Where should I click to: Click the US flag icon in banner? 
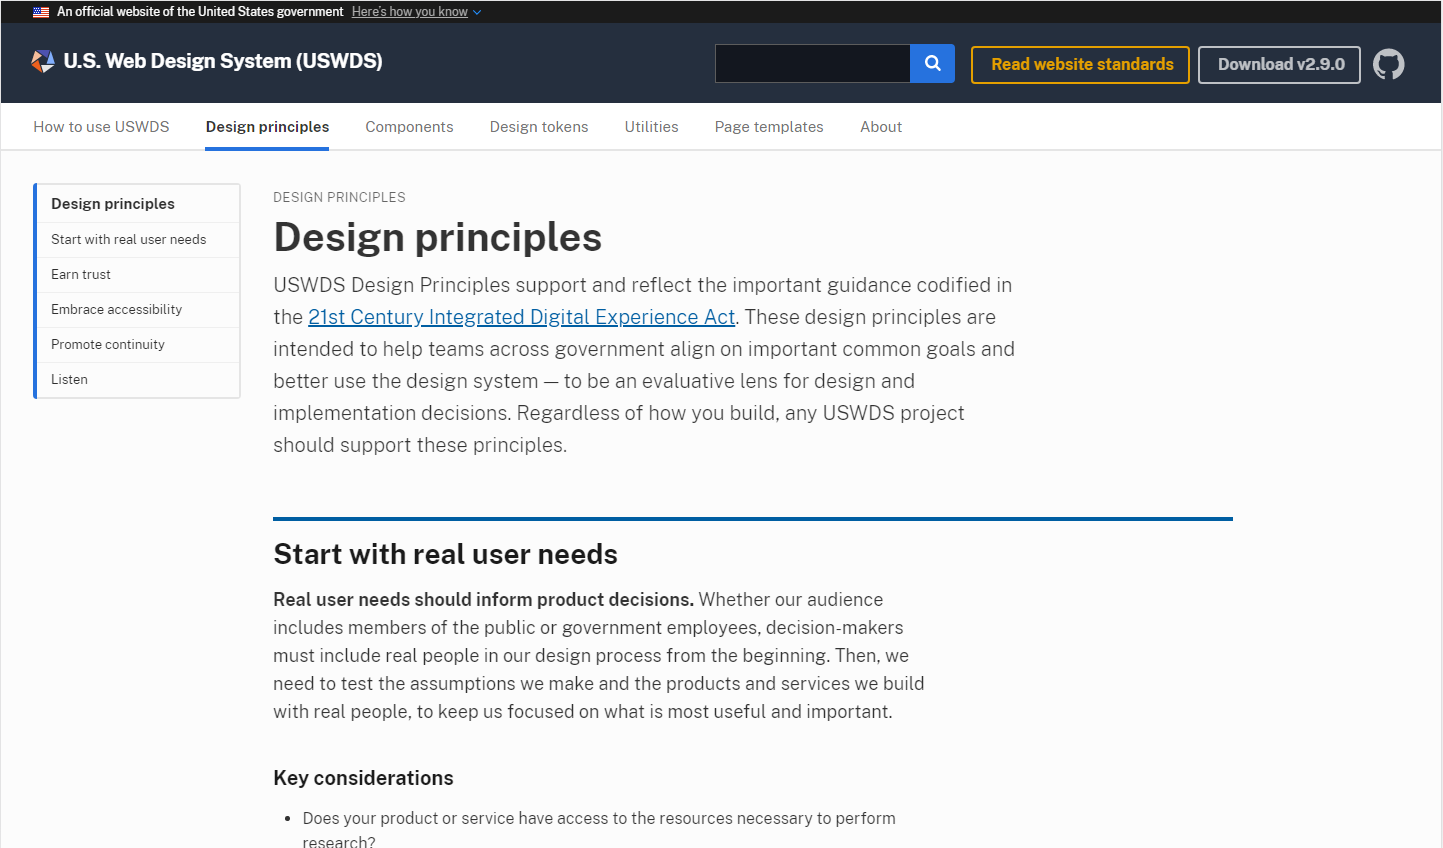tap(41, 12)
